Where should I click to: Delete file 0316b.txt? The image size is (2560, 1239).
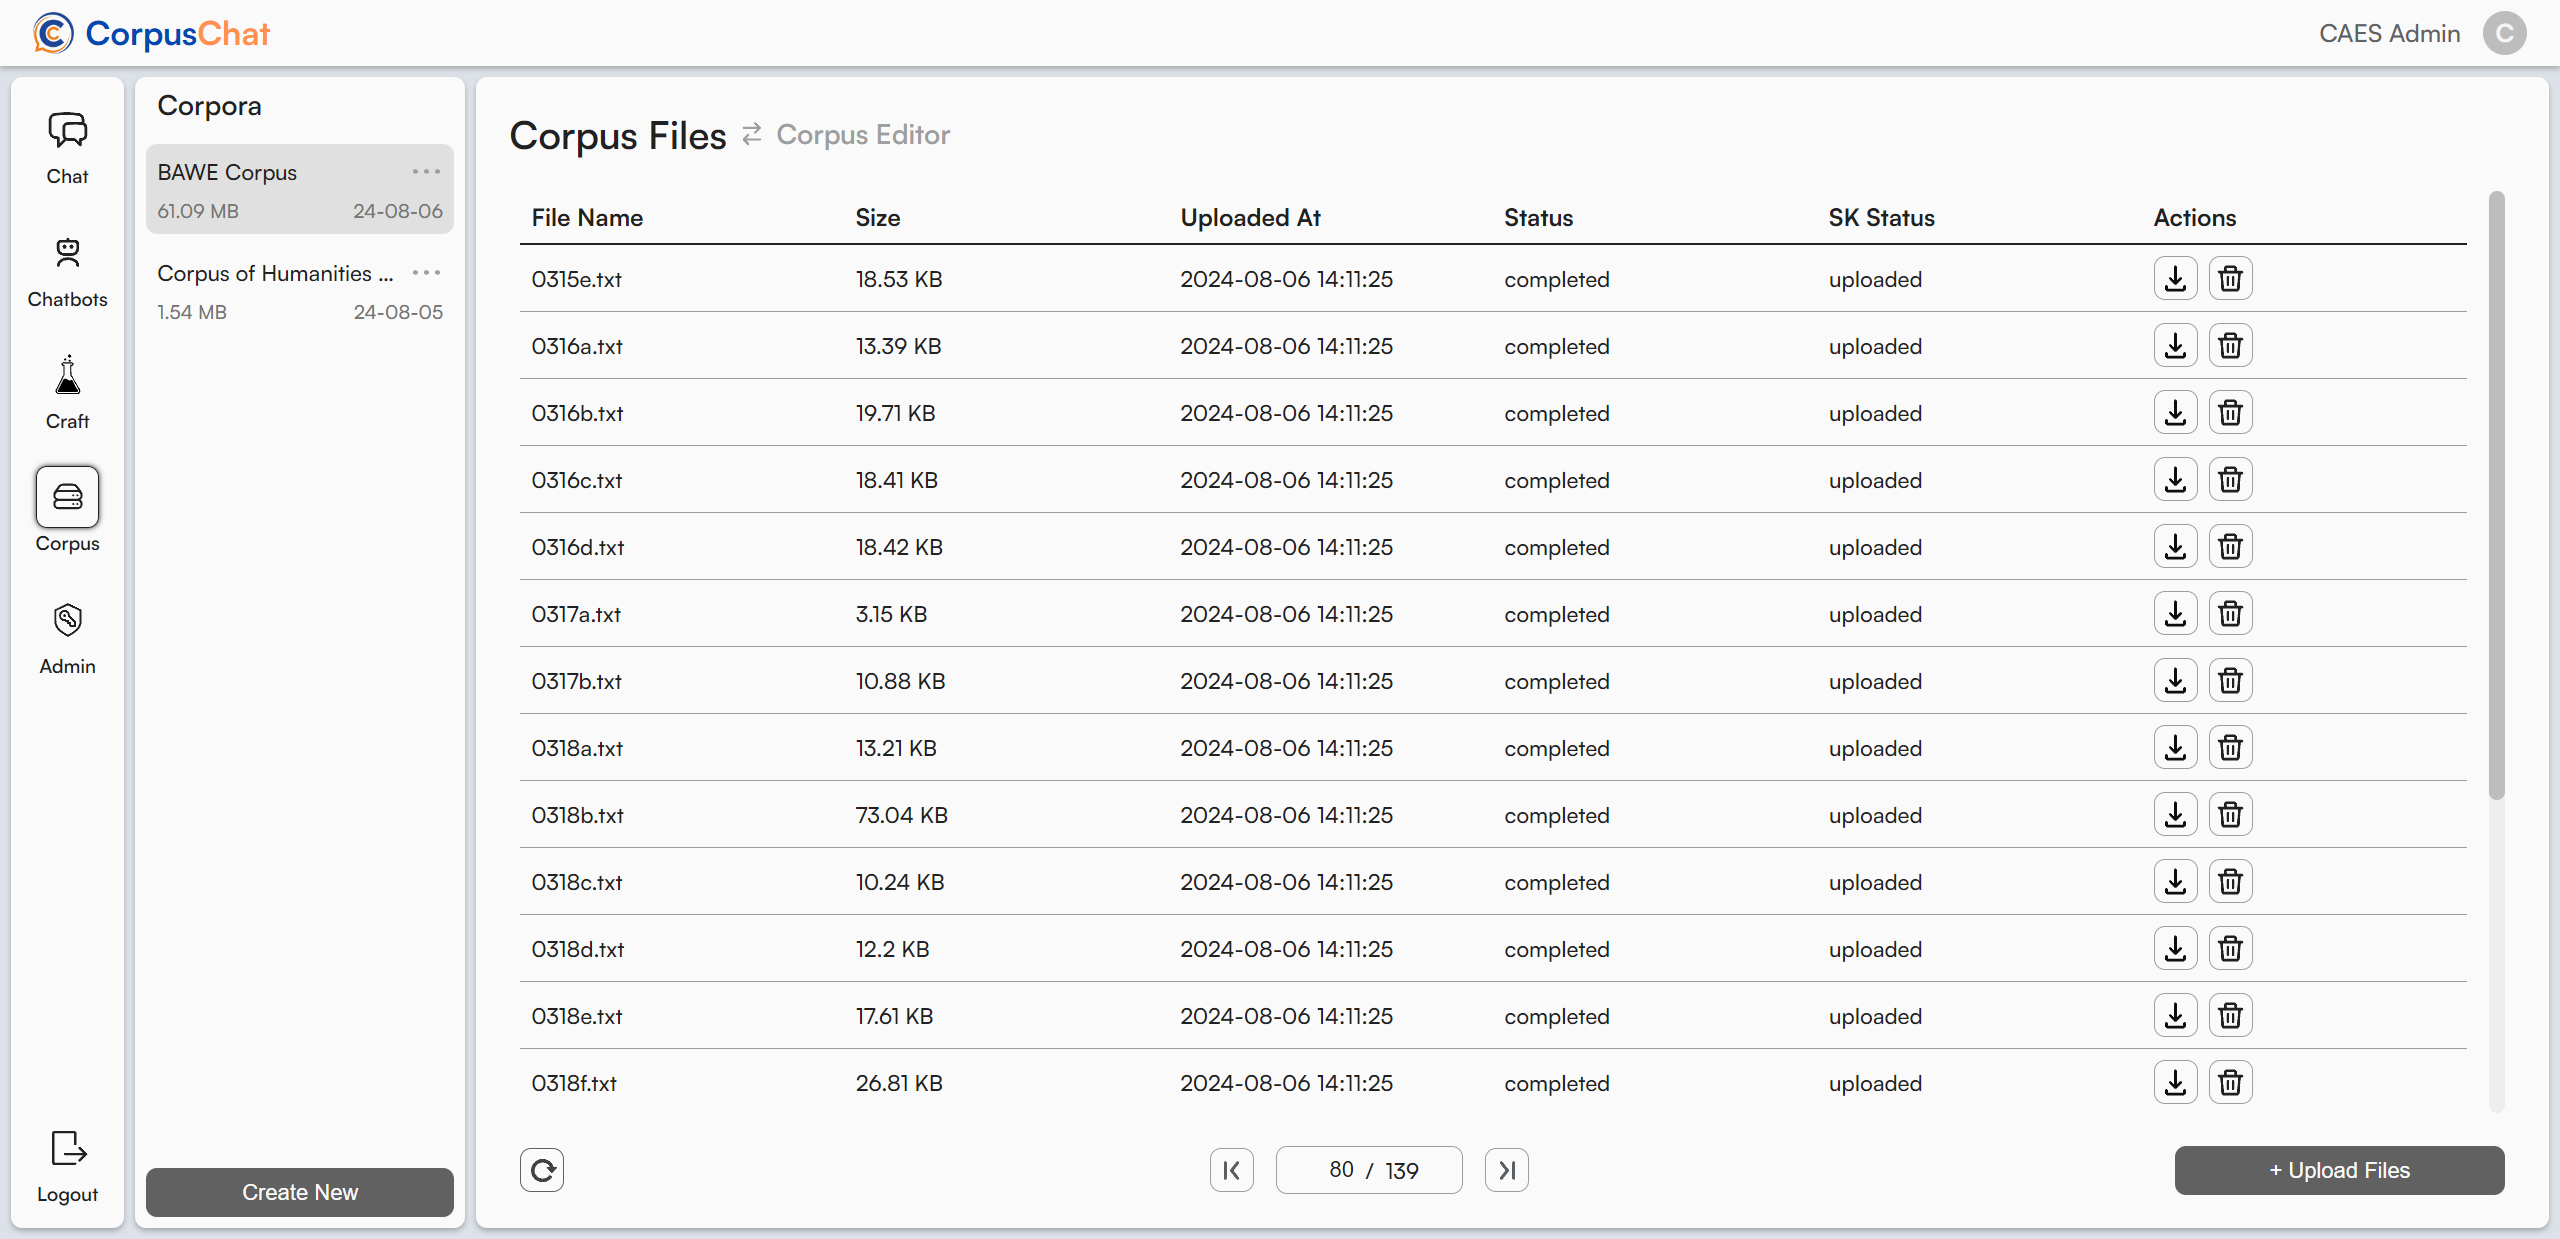(2230, 413)
